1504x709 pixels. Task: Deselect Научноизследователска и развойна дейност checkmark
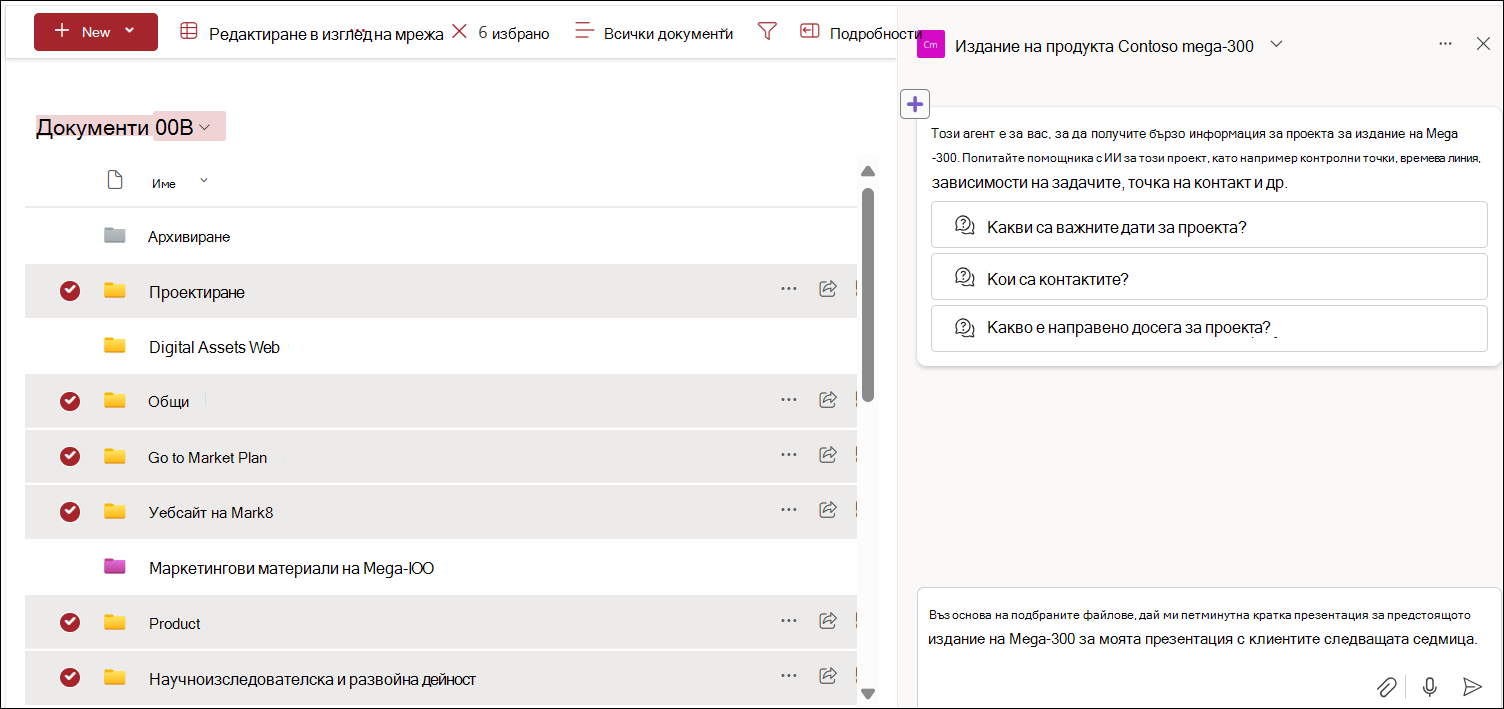tap(70, 678)
